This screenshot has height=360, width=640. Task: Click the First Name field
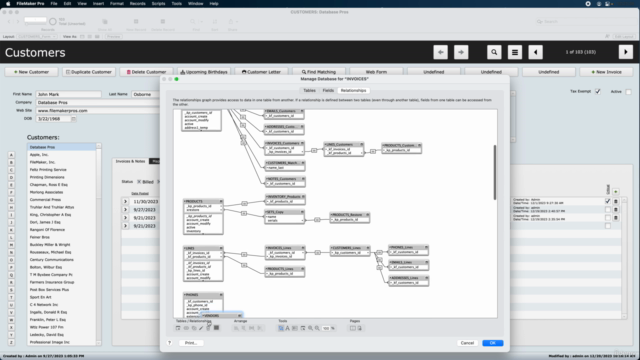[x=69, y=94]
